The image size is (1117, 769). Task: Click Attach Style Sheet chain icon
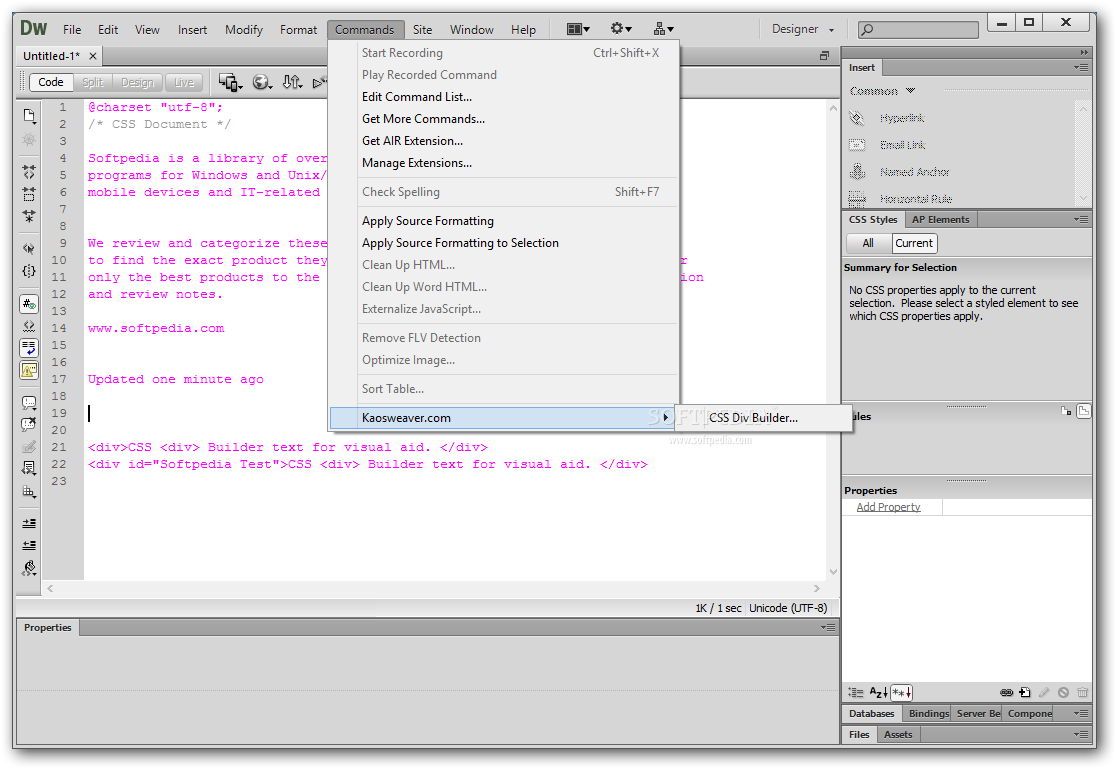point(1007,692)
